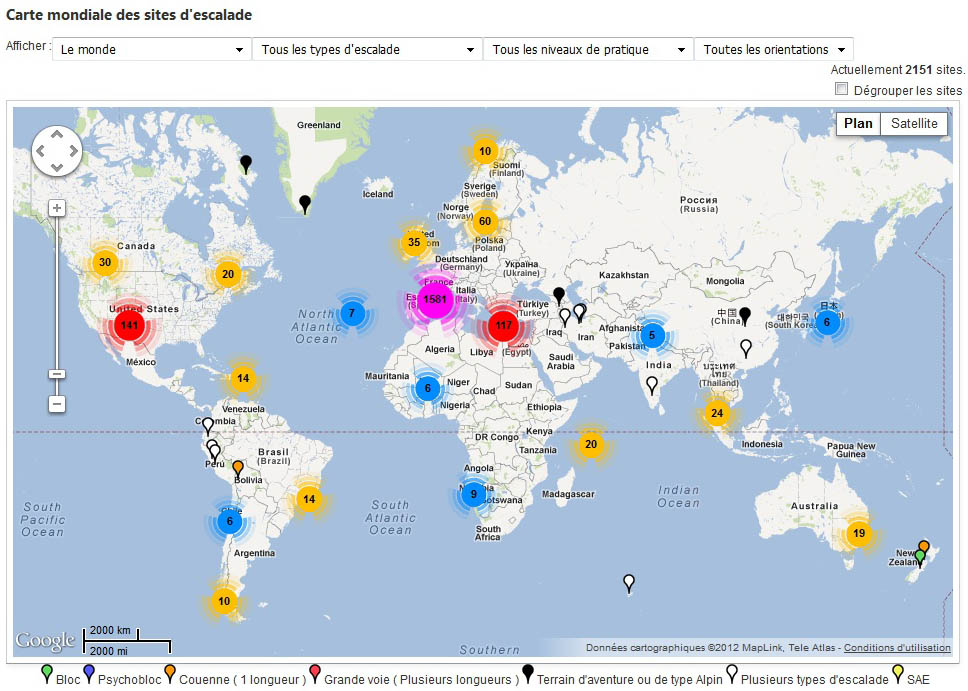This screenshot has width=968, height=691.
Task: Open the Conditions d'utilisation link
Action: pos(897,648)
